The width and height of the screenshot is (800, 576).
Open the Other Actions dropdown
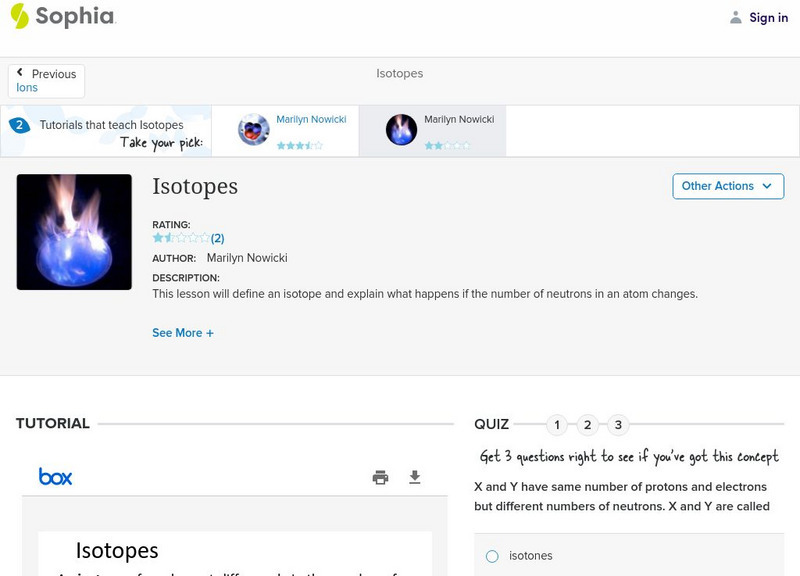click(x=727, y=186)
